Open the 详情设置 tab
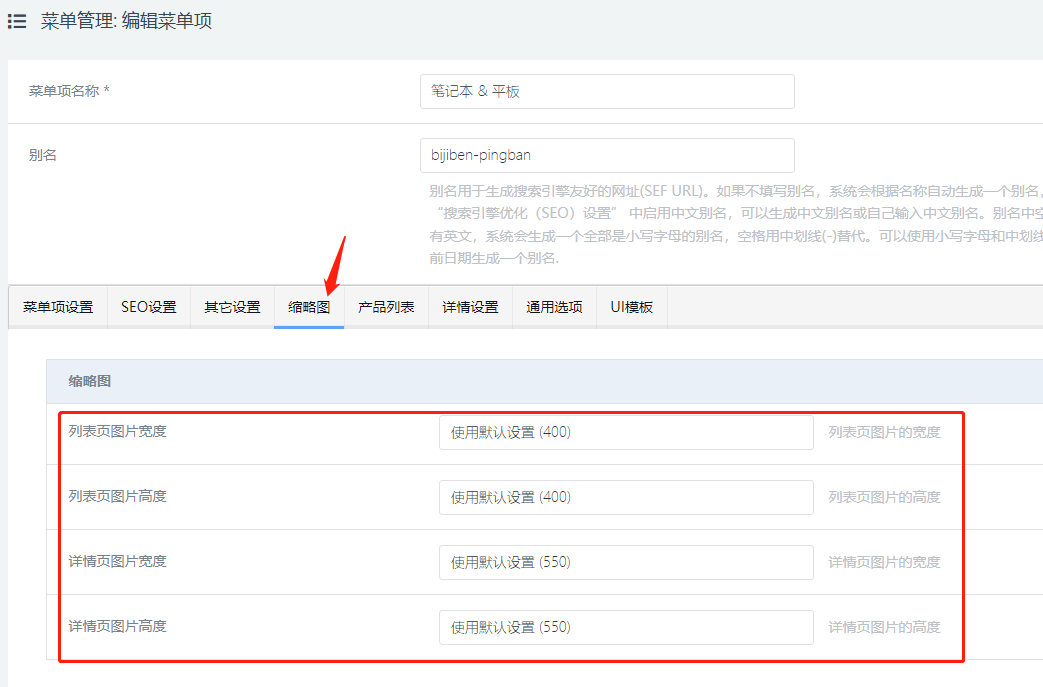Image resolution: width=1043 pixels, height=687 pixels. pos(470,307)
